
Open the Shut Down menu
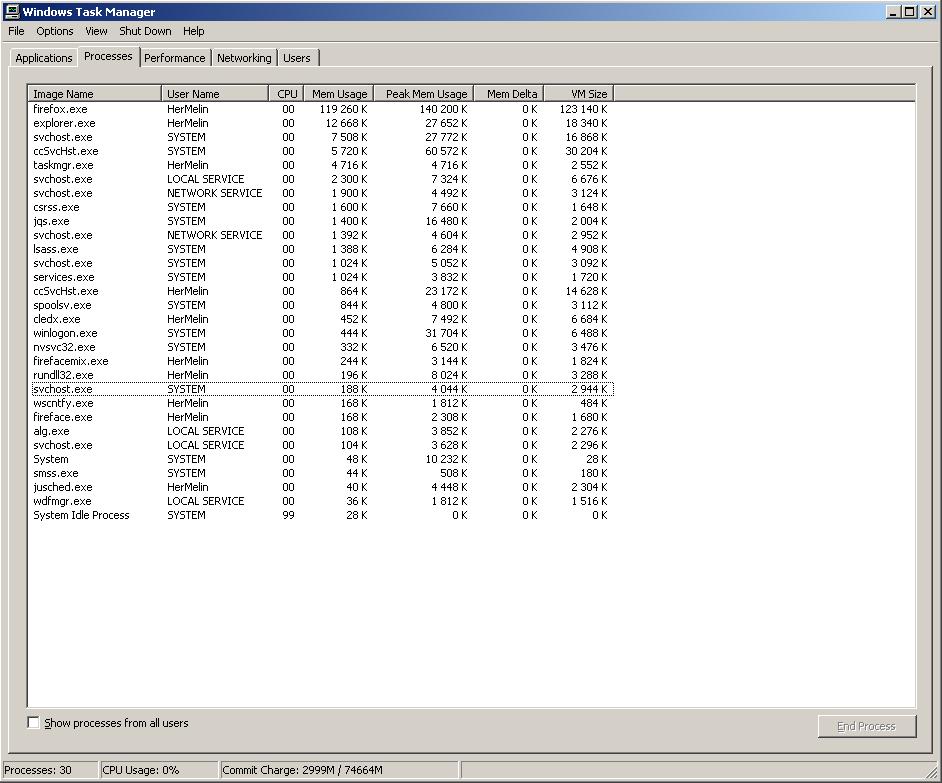tap(145, 31)
